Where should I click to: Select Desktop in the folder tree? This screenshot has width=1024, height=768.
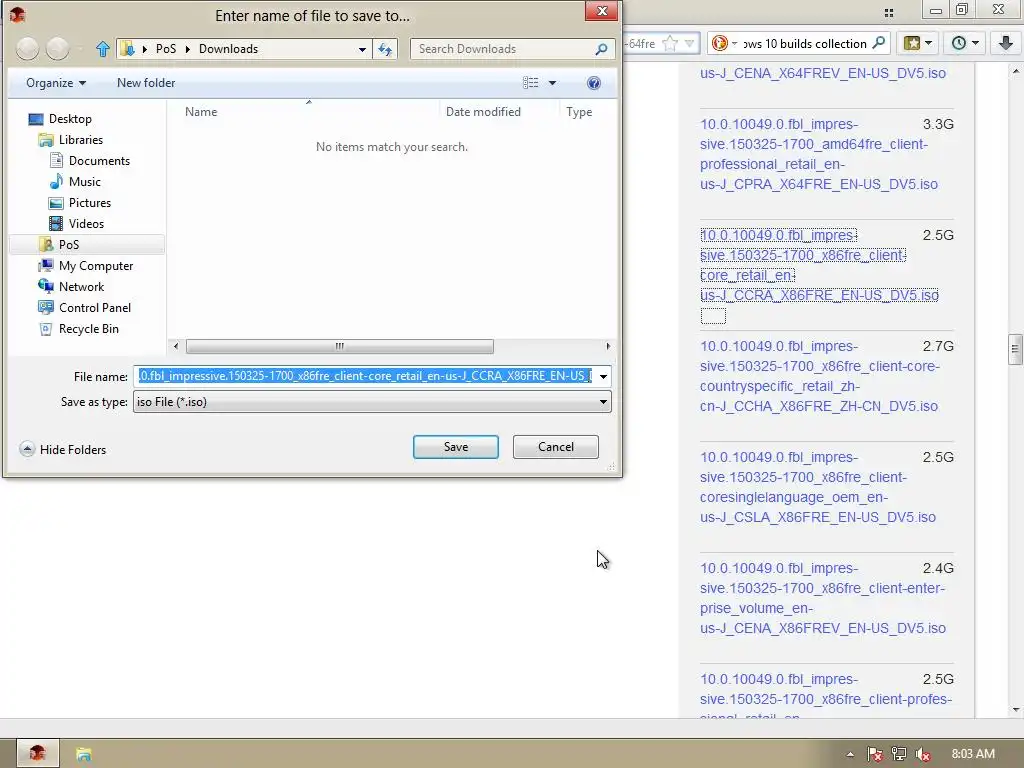pyautogui.click(x=60, y=119)
